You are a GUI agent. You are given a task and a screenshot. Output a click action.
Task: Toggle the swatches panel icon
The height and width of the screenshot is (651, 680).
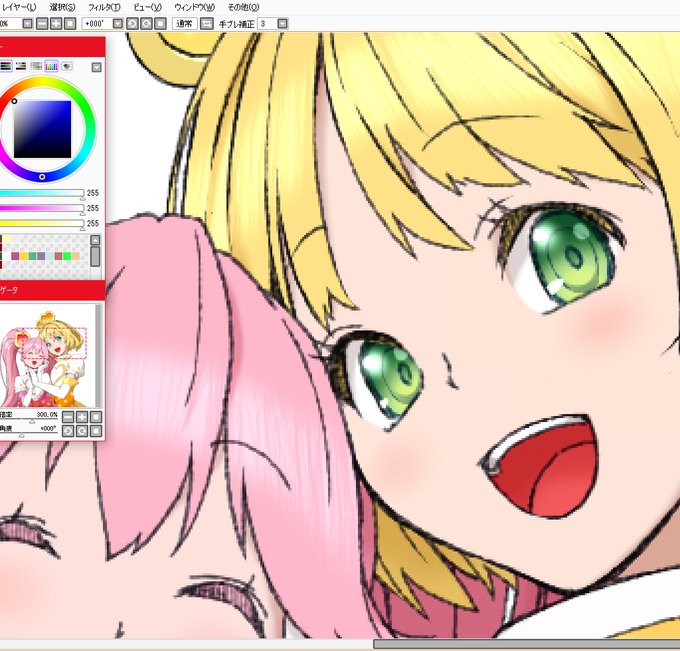pyautogui.click(x=51, y=66)
